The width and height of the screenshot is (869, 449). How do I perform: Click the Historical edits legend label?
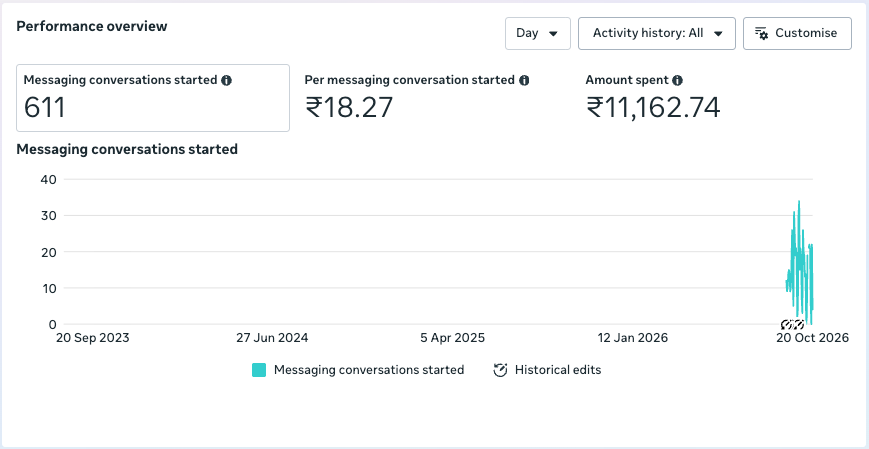click(558, 370)
